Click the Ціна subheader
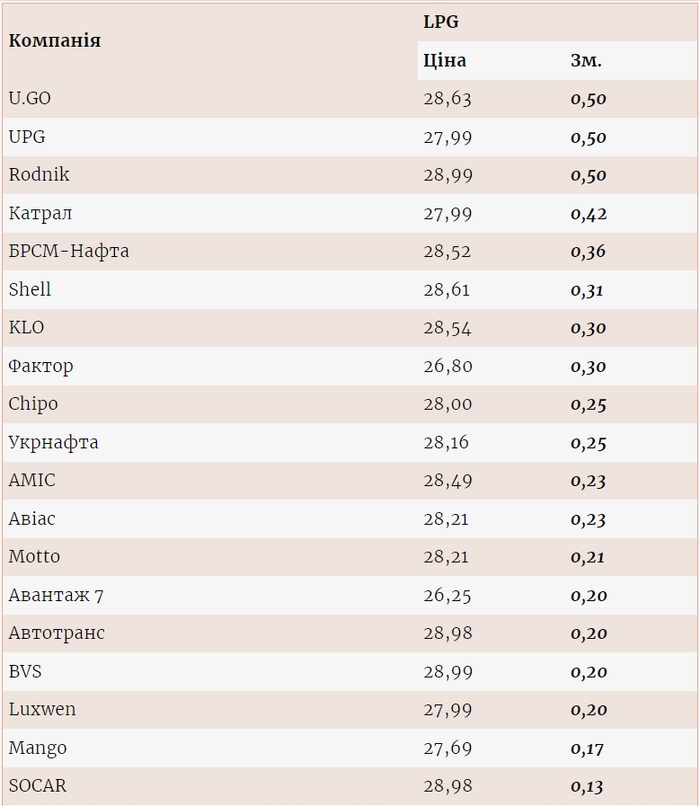 tap(445, 61)
